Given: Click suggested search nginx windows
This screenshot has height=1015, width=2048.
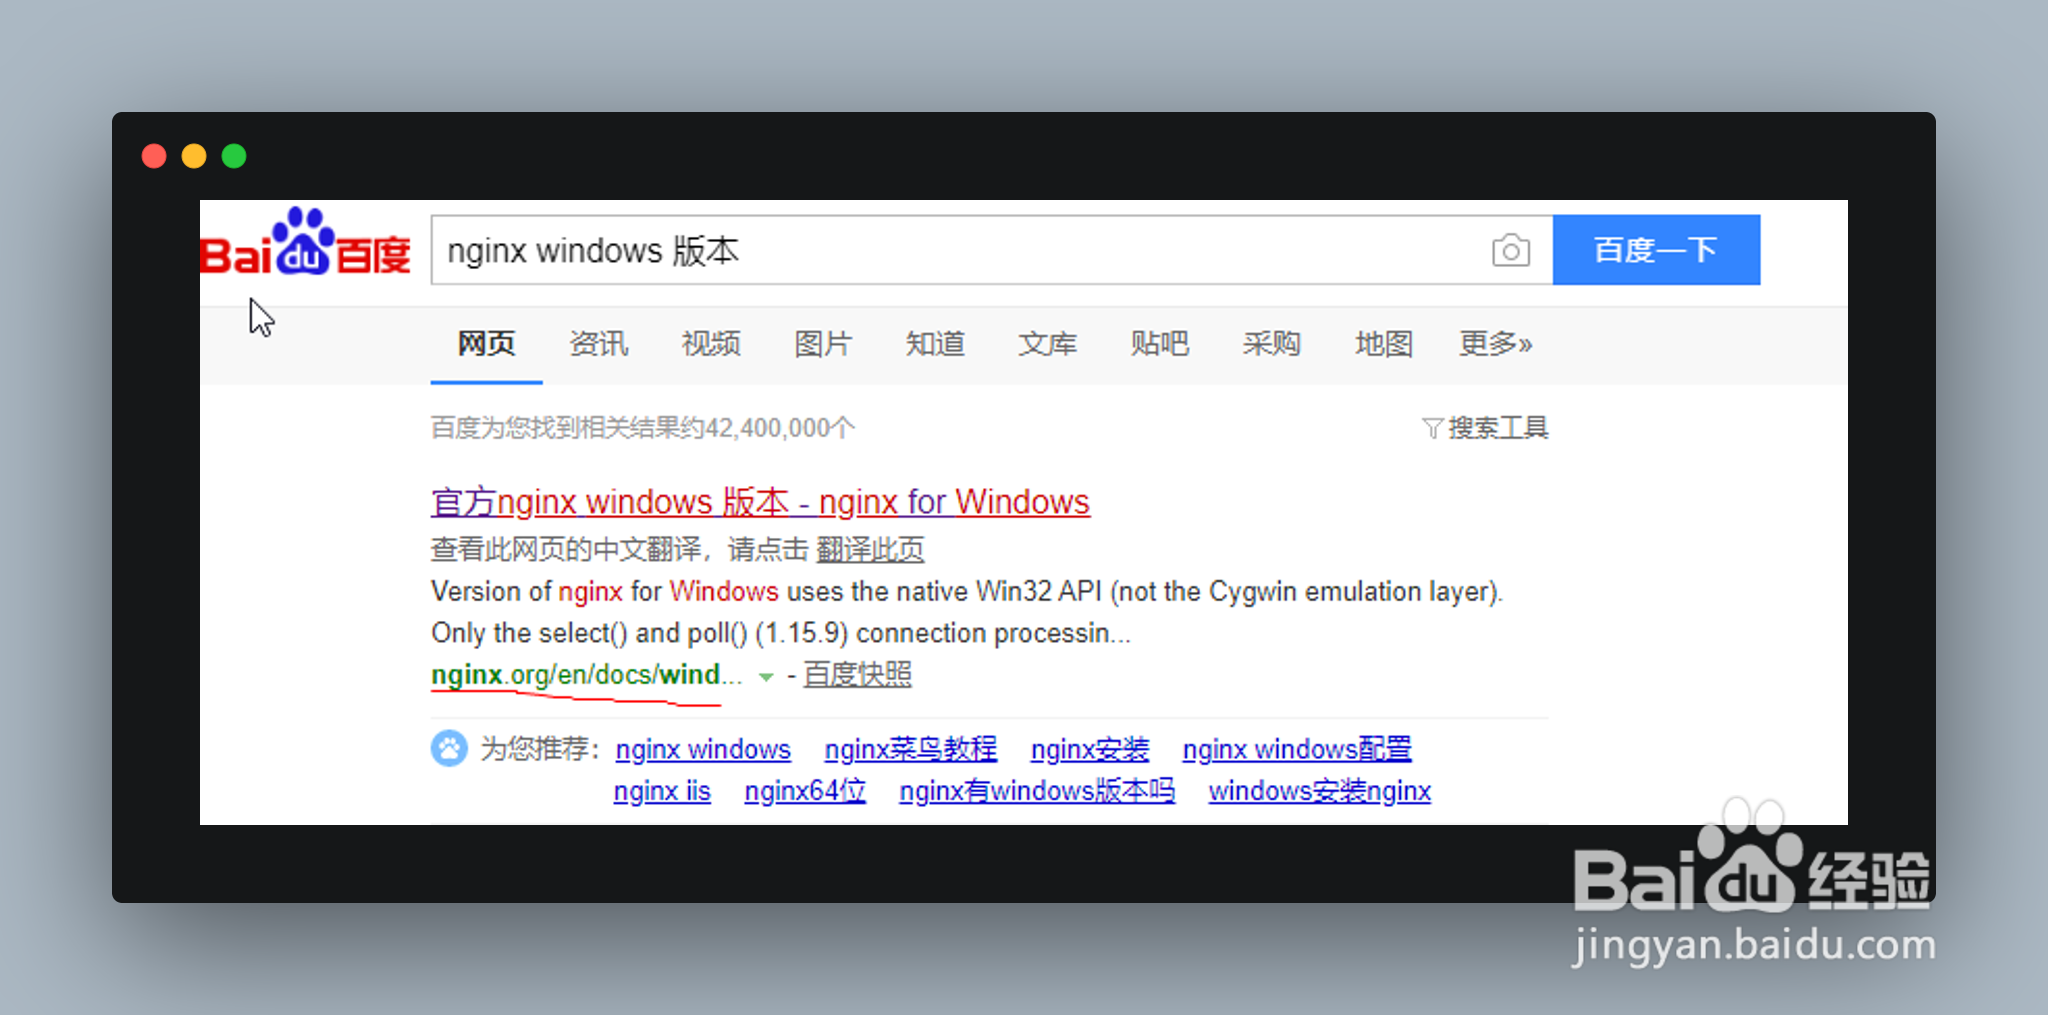Looking at the screenshot, I should pos(703,749).
